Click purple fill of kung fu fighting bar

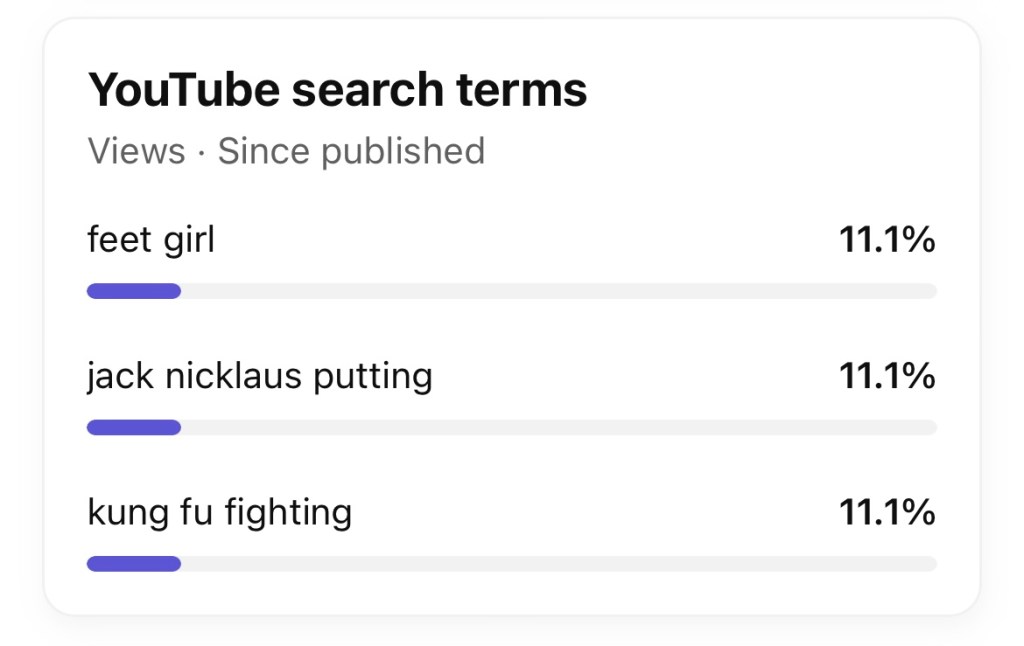134,564
